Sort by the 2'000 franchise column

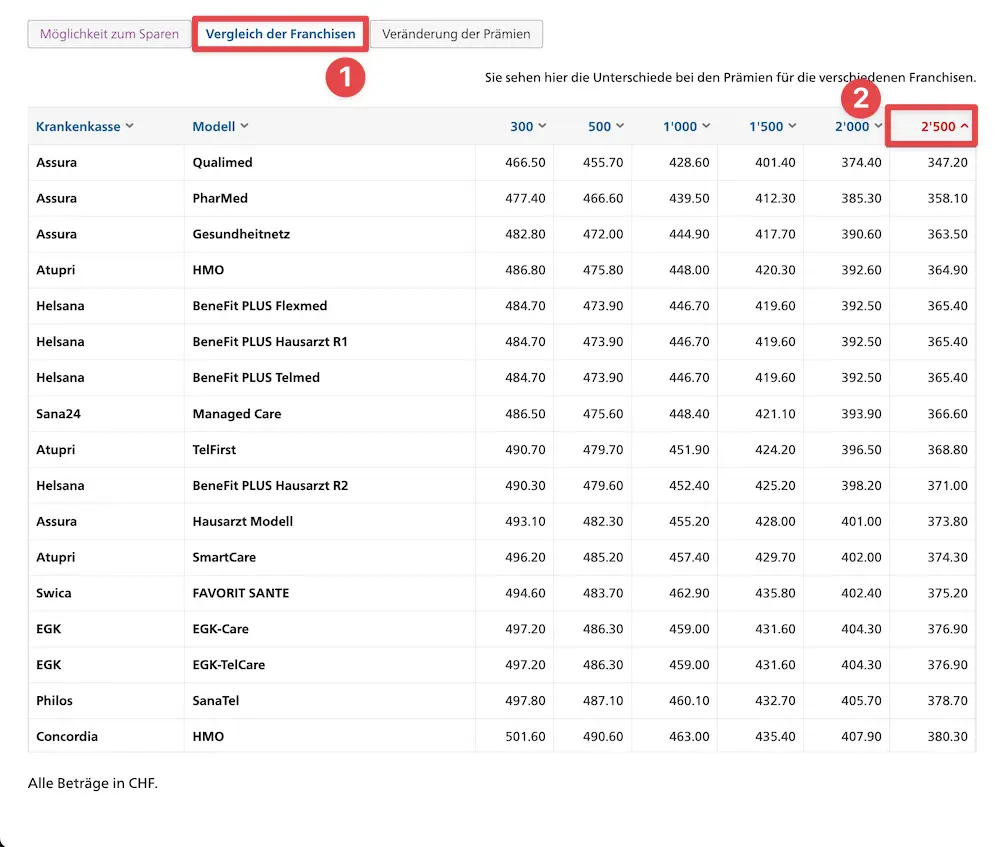[x=858, y=126]
